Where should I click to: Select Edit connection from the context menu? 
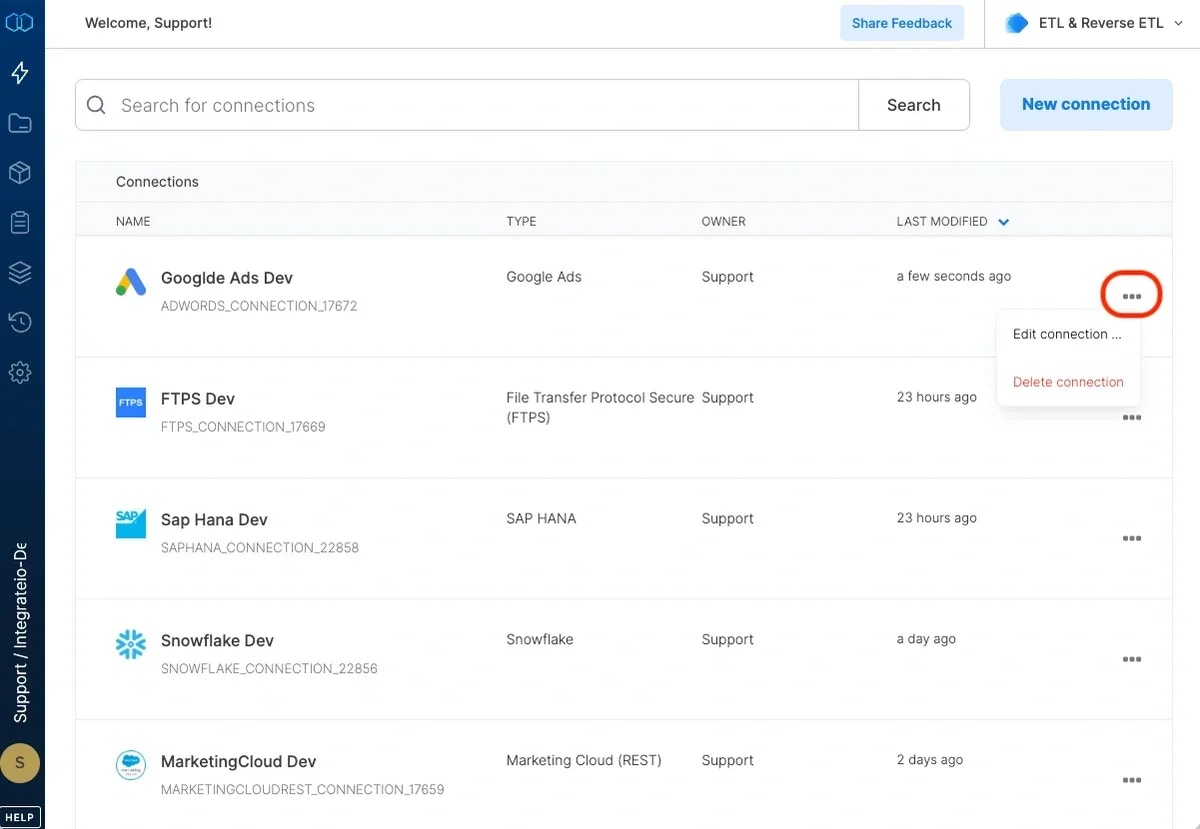[x=1068, y=334]
